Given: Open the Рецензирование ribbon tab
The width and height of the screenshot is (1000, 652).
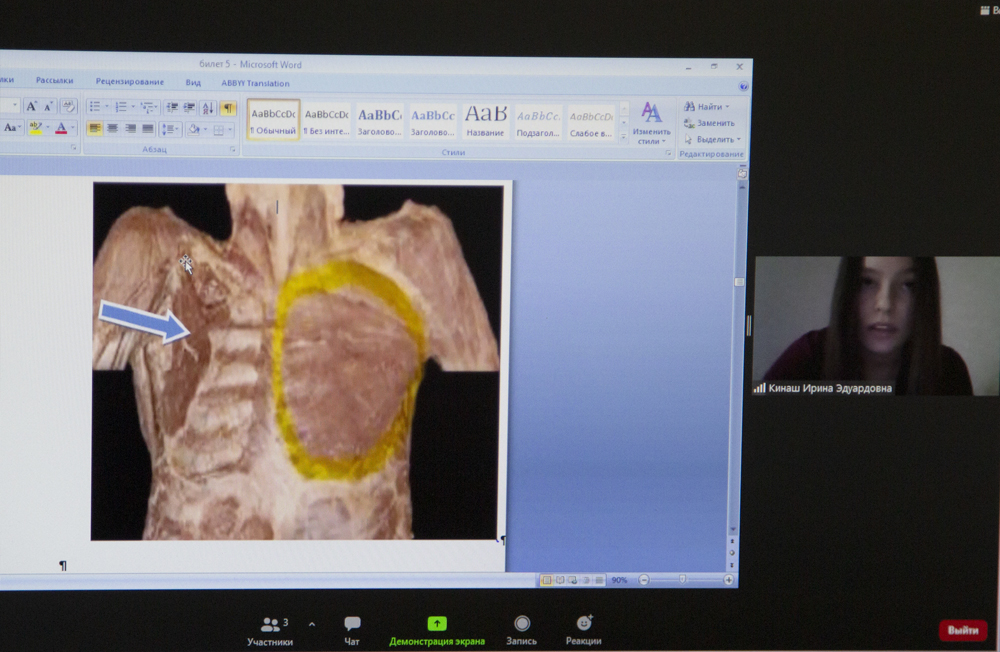Looking at the screenshot, I should 130,82.
